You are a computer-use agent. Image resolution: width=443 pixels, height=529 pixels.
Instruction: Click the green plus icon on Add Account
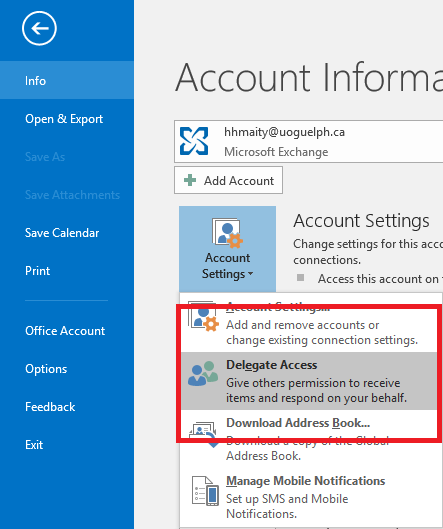point(190,180)
